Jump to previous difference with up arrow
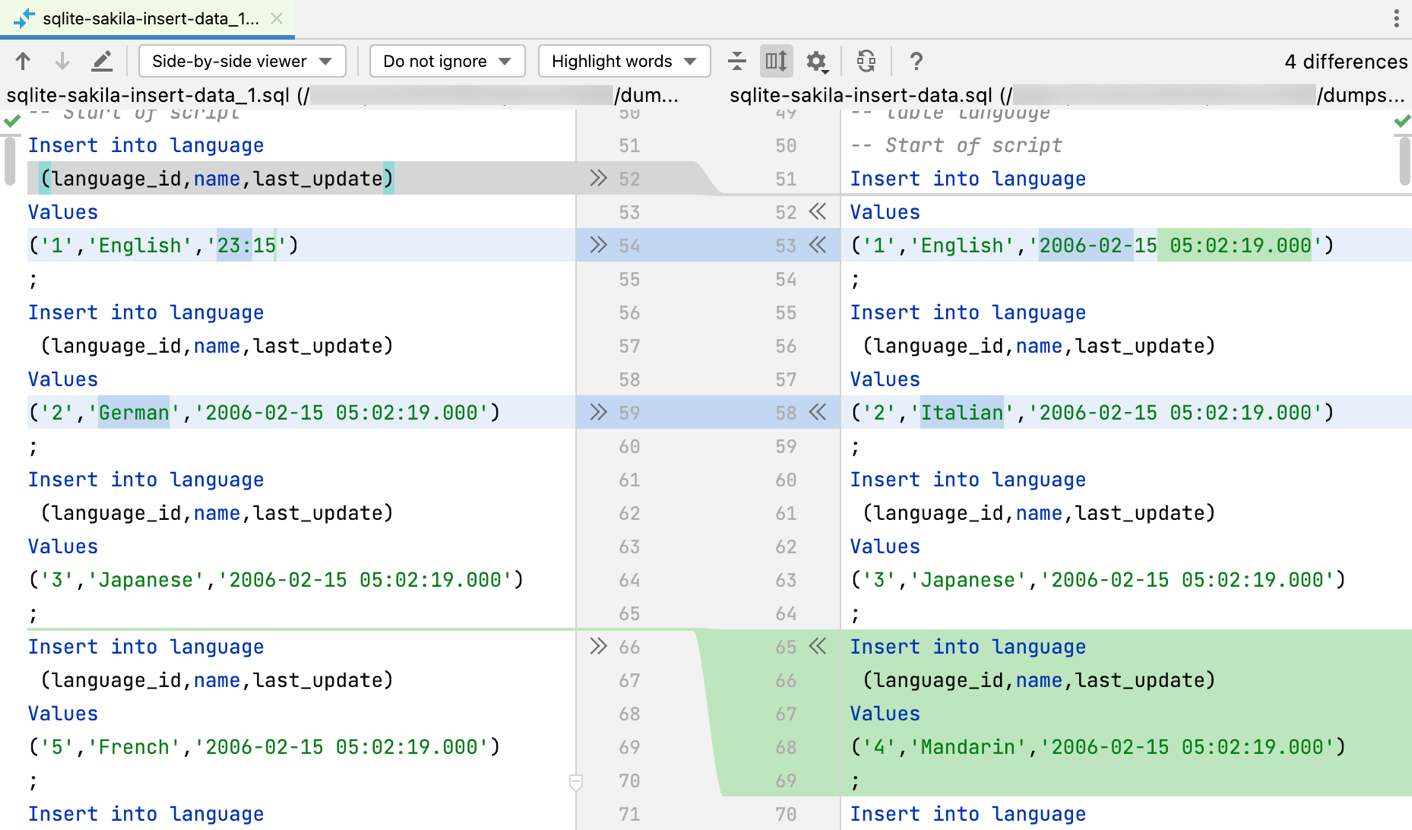This screenshot has height=830, width=1412. point(23,62)
